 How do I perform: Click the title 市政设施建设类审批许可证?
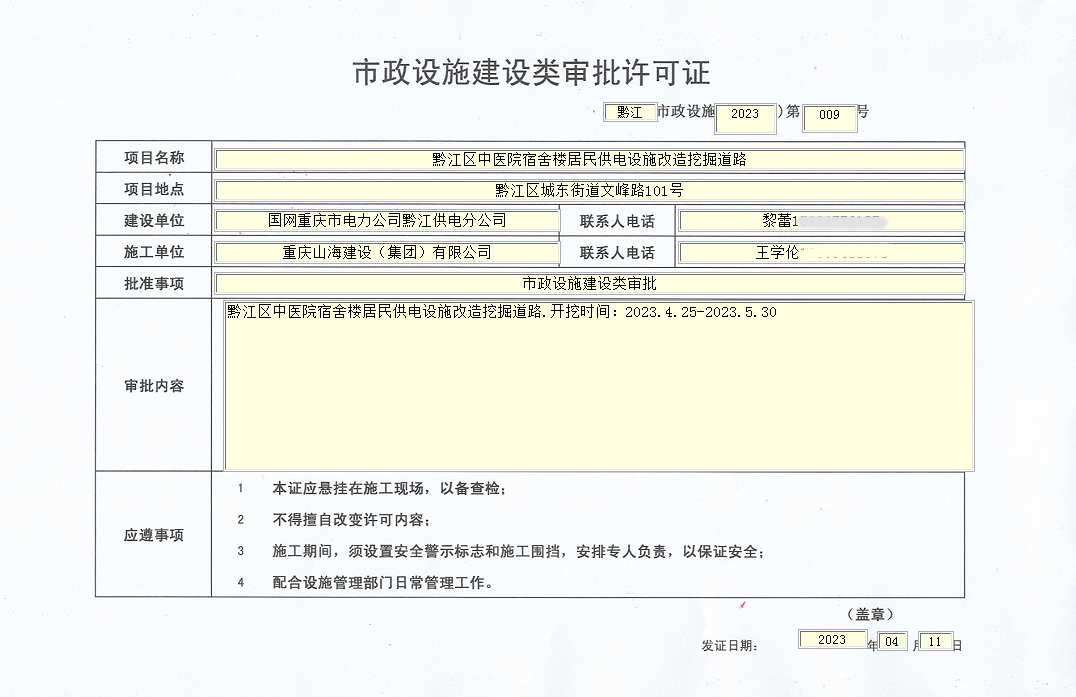(x=532, y=73)
